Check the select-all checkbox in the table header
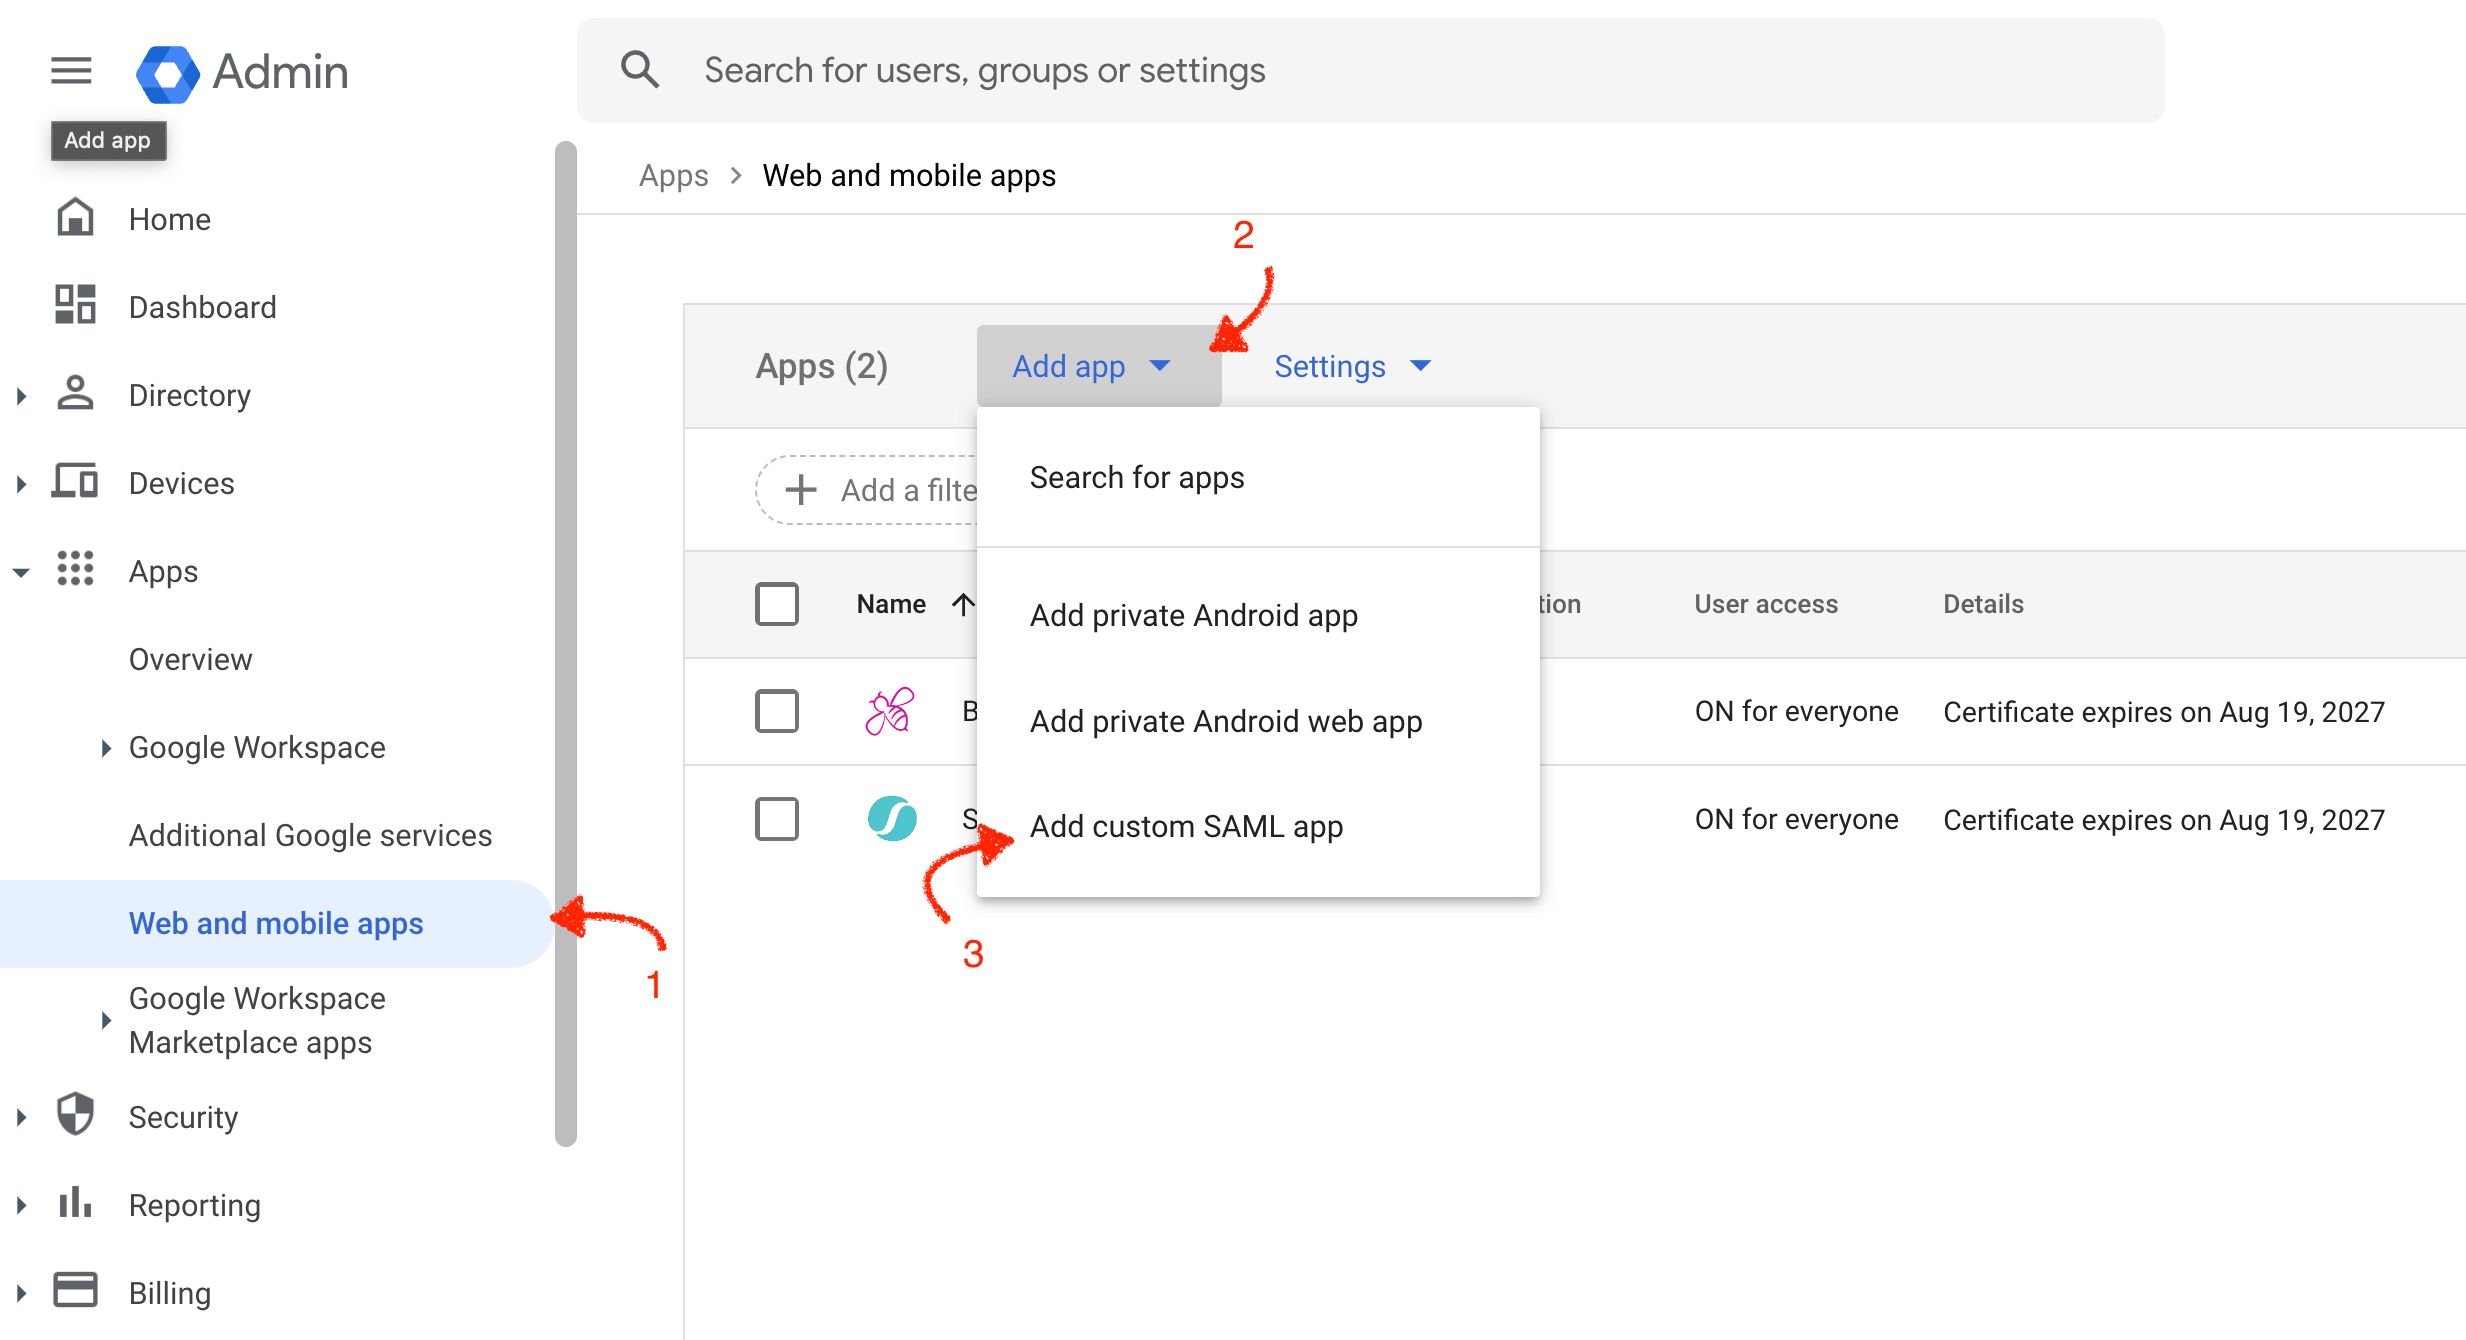Screen dimensions: 2466x1340 [777, 604]
